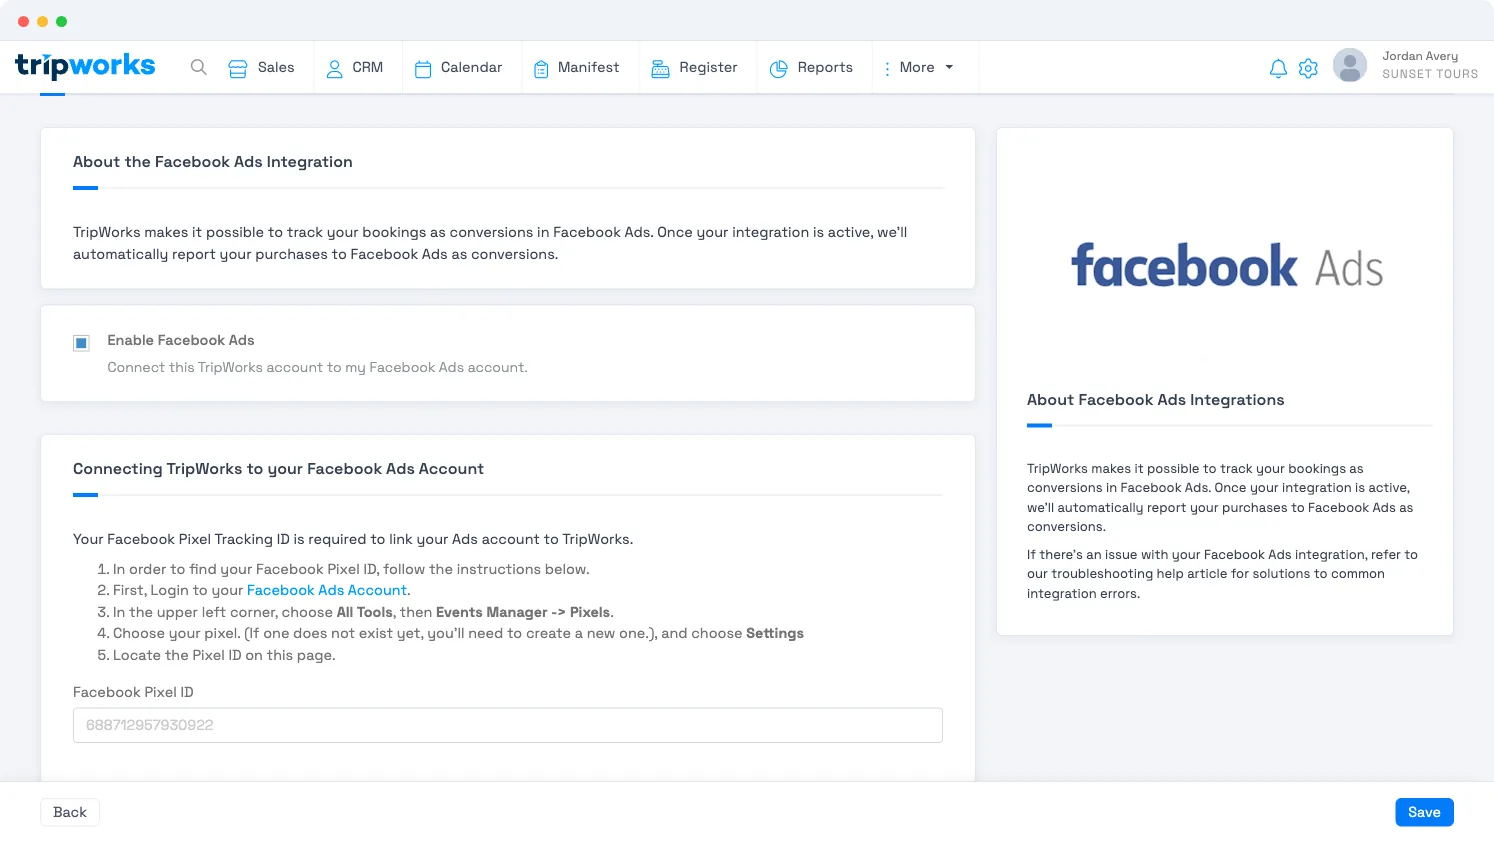Click into the Facebook Pixel ID field
The width and height of the screenshot is (1494, 847).
[508, 725]
